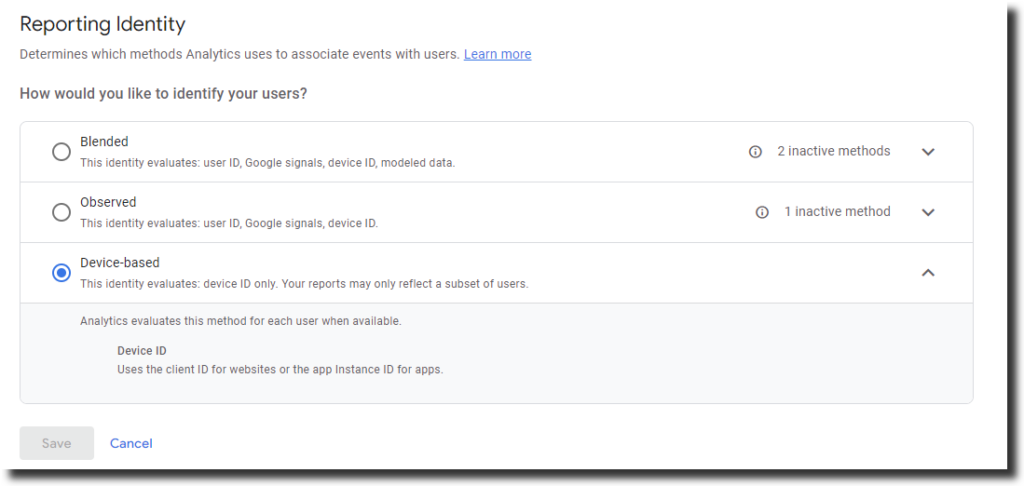Click the Blended option title
The width and height of the screenshot is (1024, 486).
point(104,142)
